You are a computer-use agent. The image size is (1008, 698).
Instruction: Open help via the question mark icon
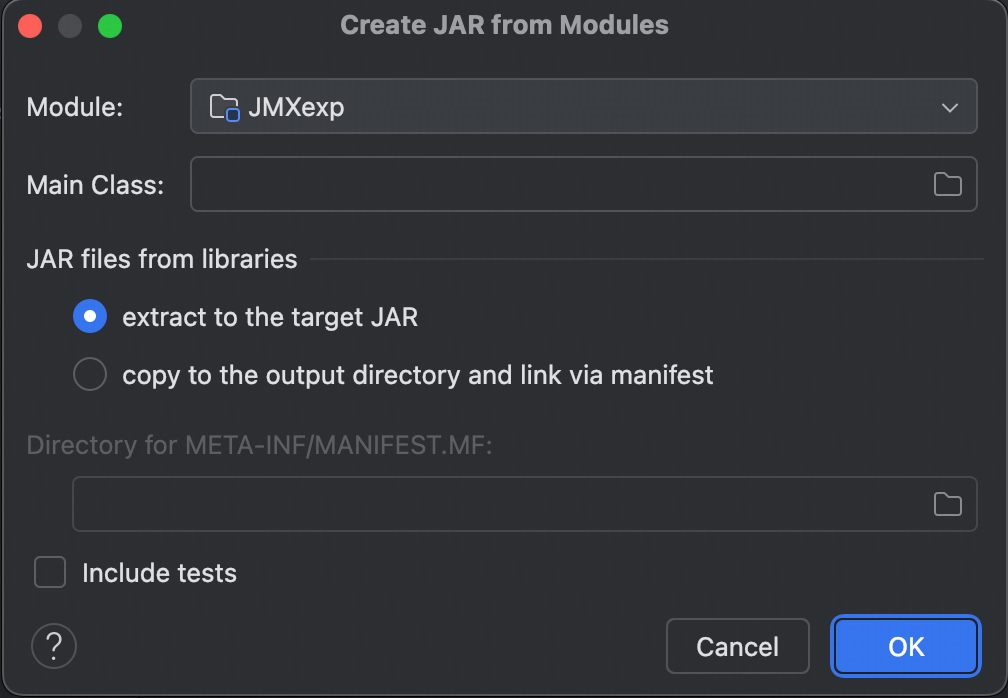[54, 646]
